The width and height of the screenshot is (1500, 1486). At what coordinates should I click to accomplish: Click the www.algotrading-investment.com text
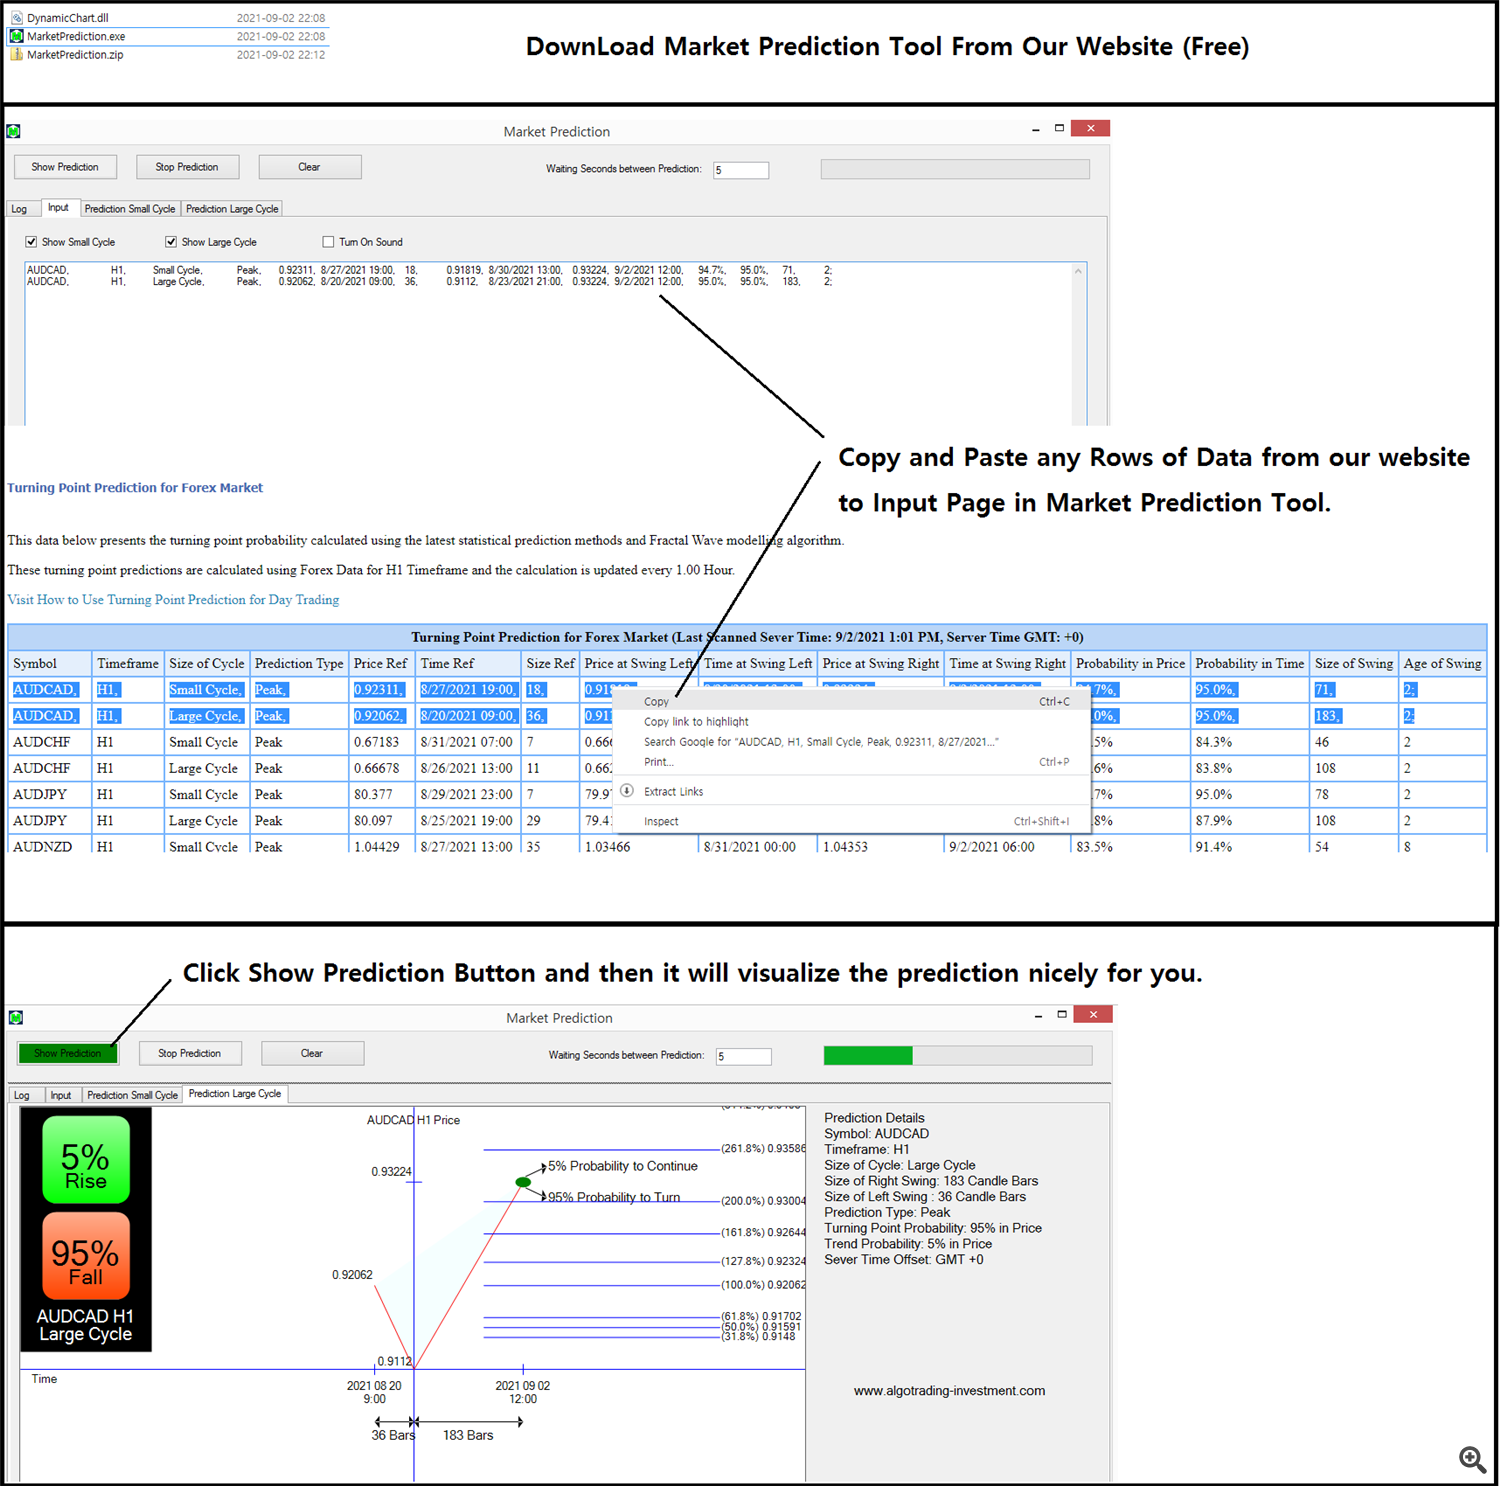[949, 1391]
